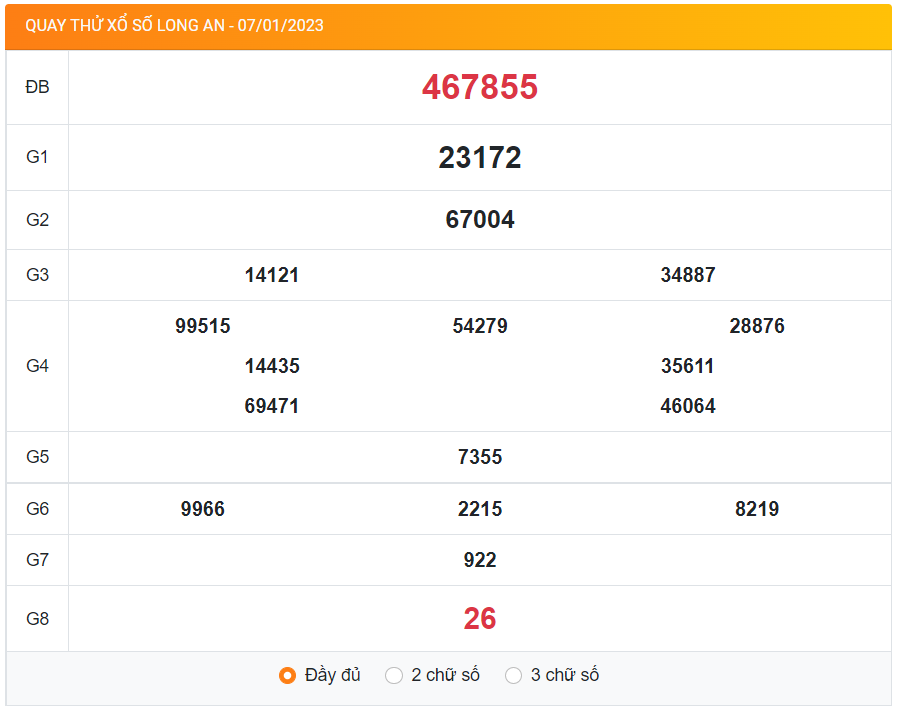Select the "Đầy đủ" radio button
899x713 pixels.
(288, 676)
